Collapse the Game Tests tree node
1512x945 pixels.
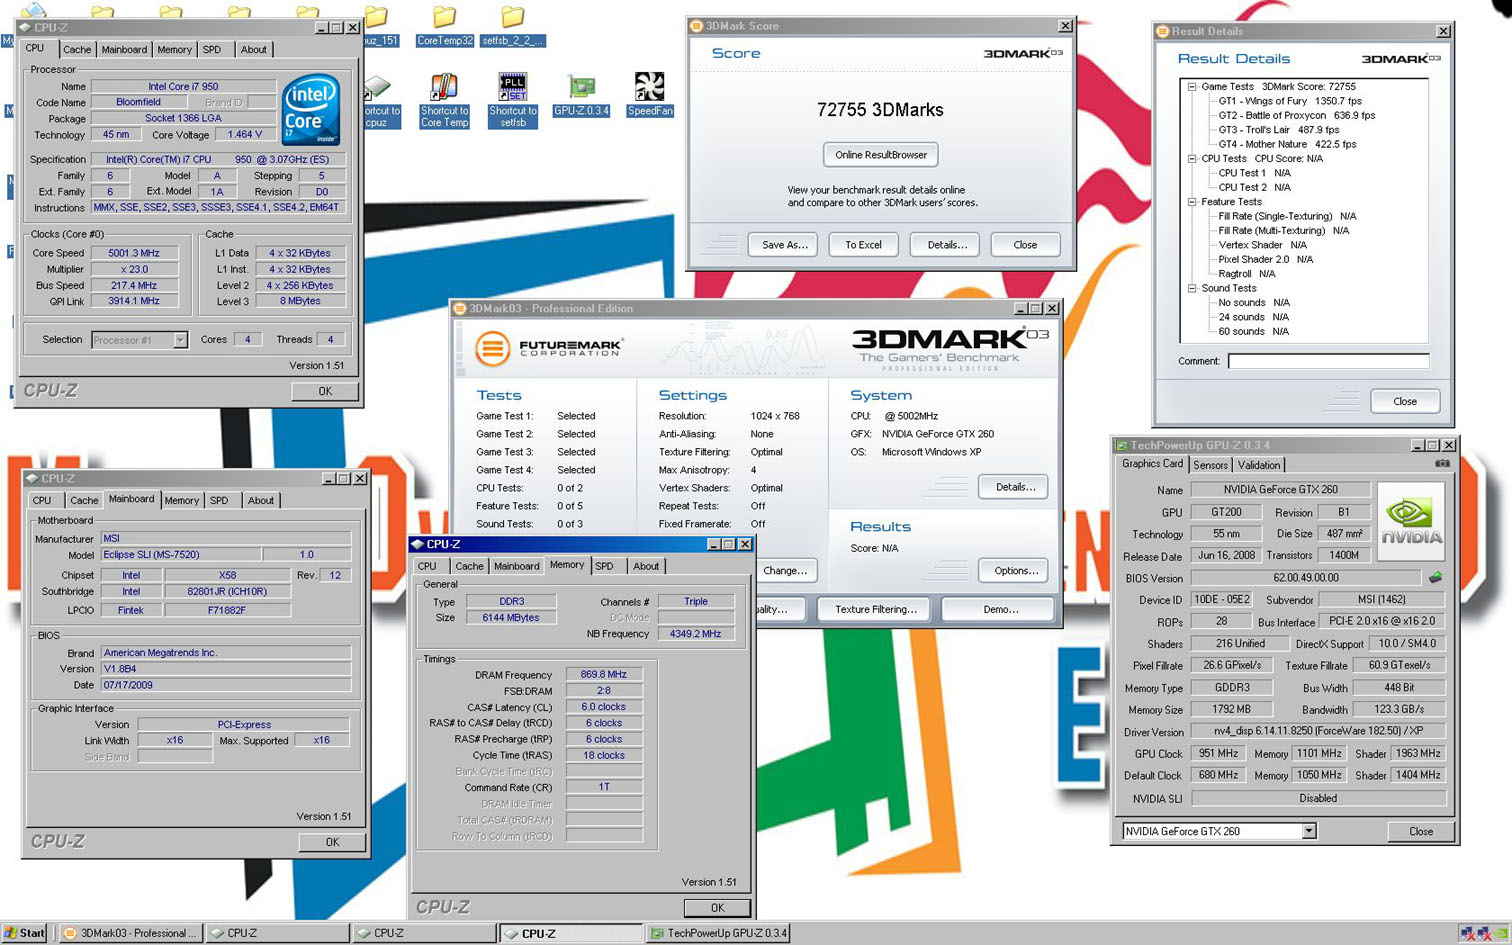point(1192,87)
